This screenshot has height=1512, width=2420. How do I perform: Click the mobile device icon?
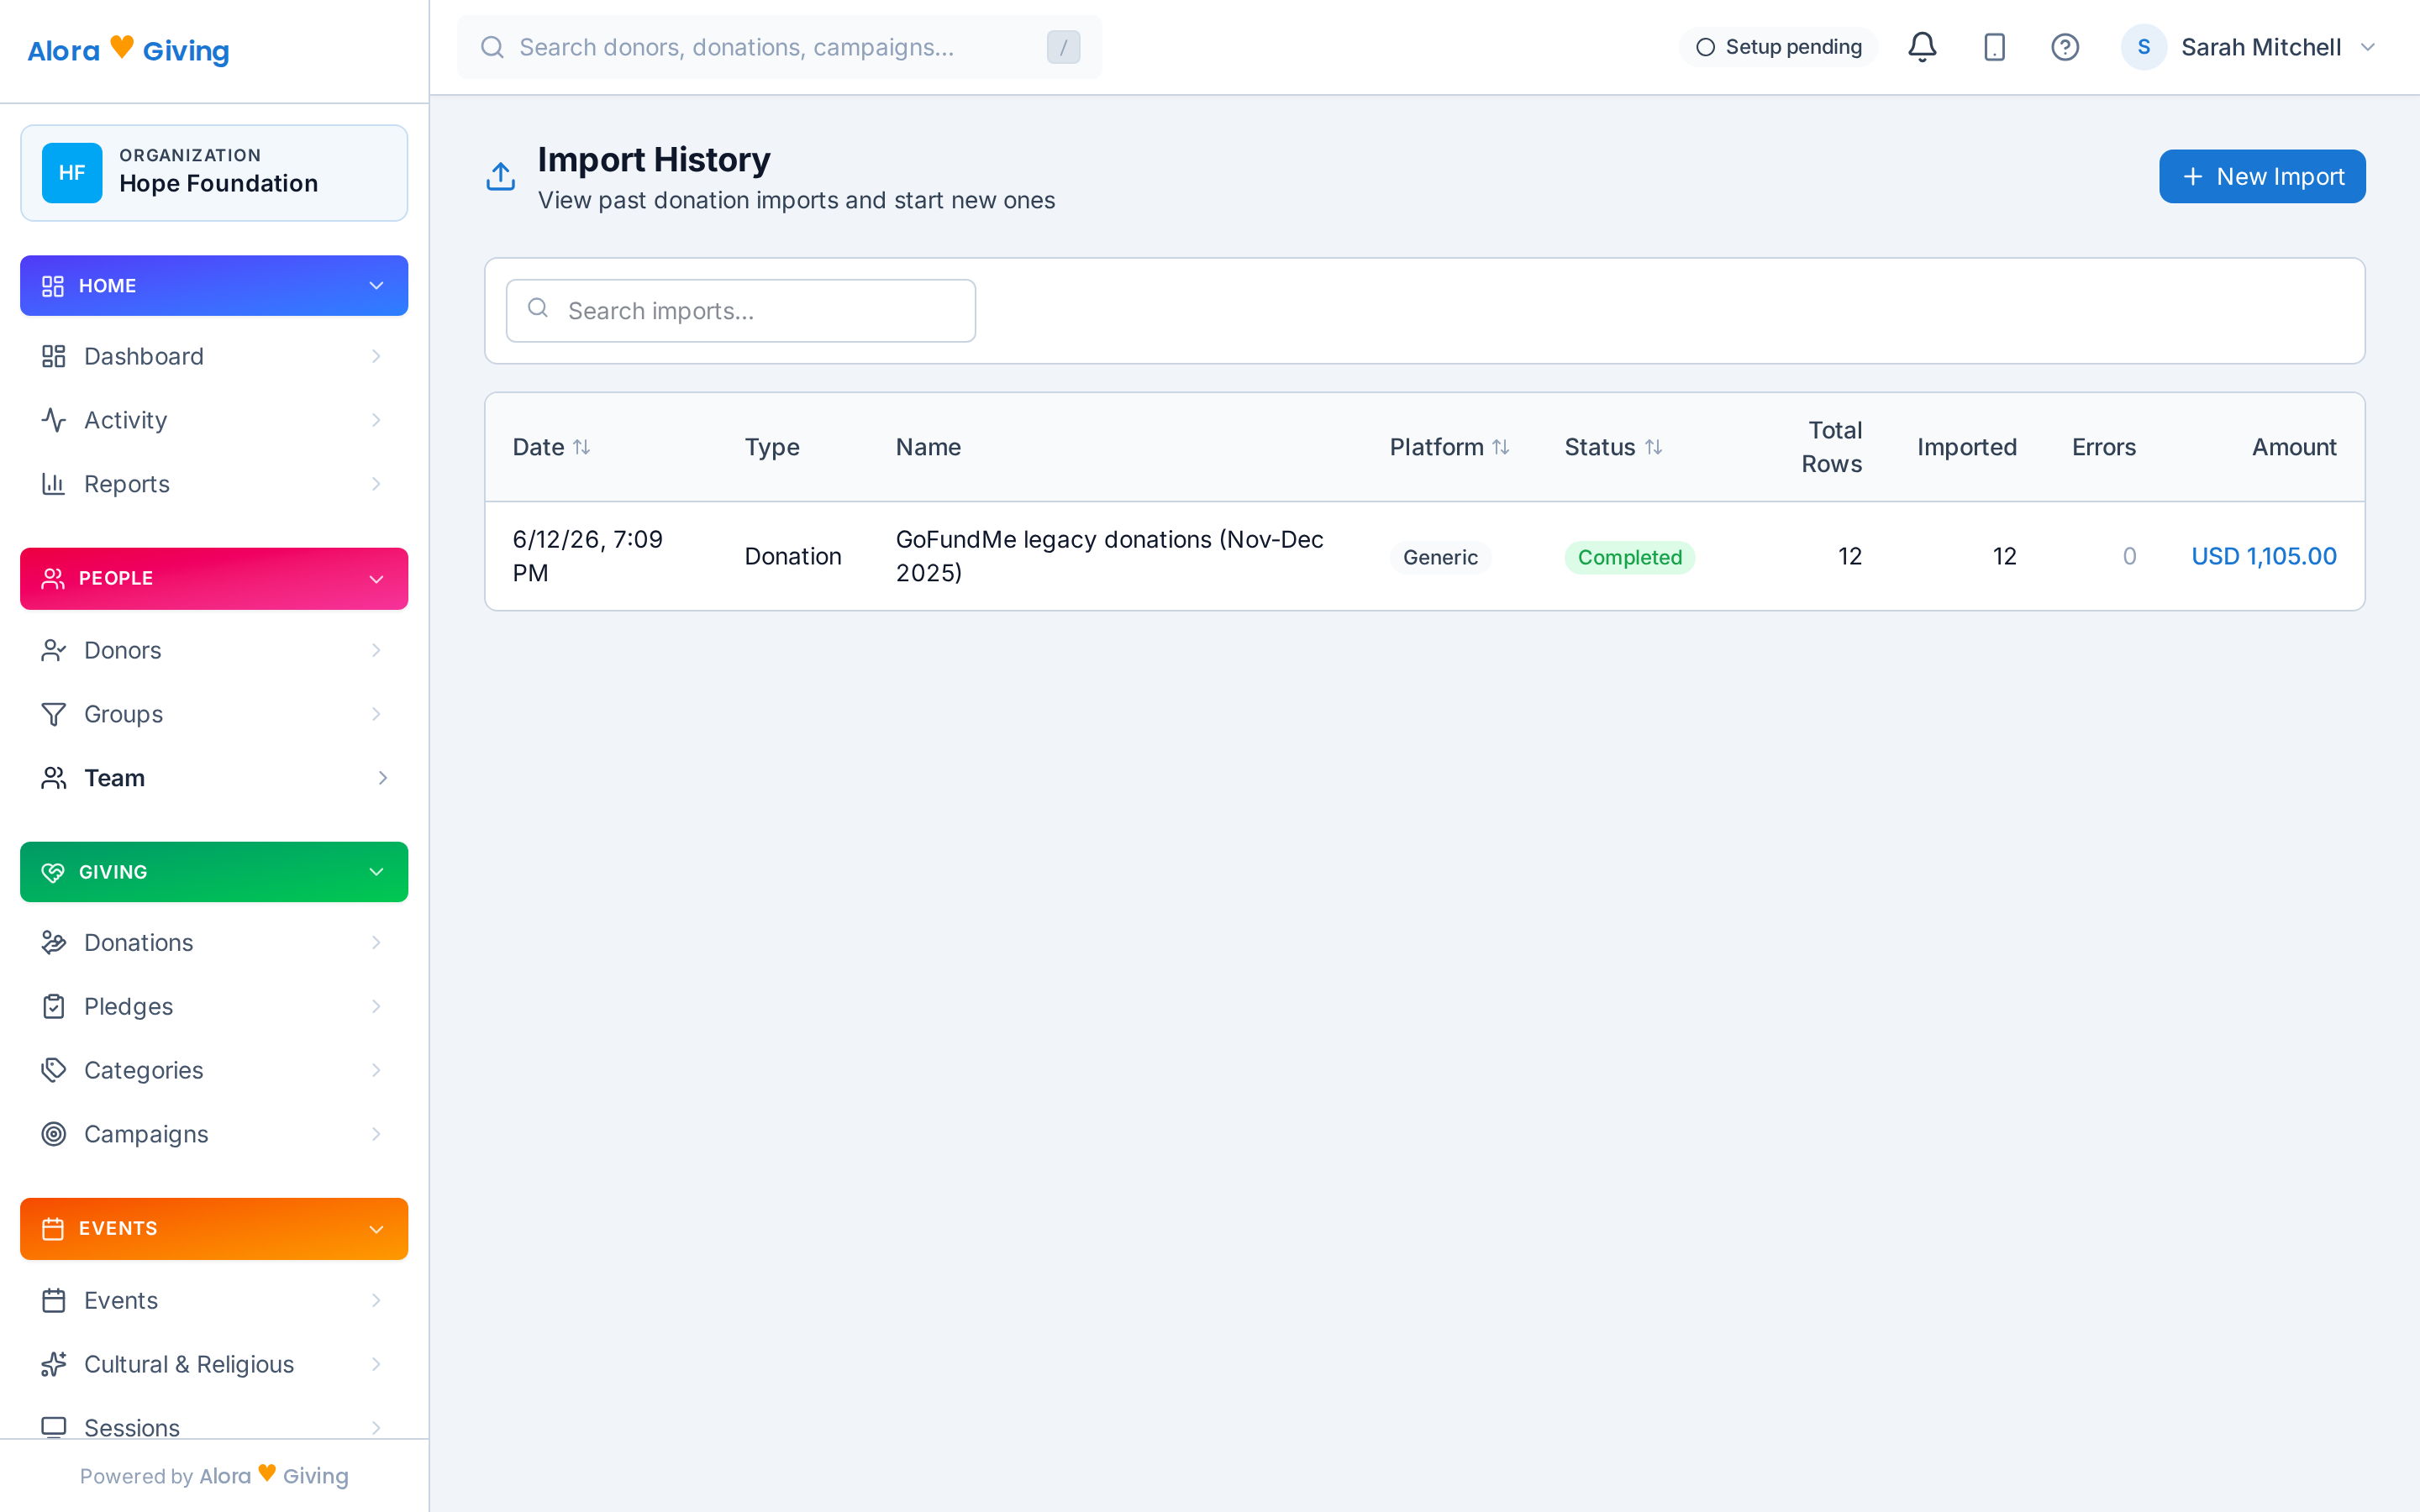(1994, 47)
